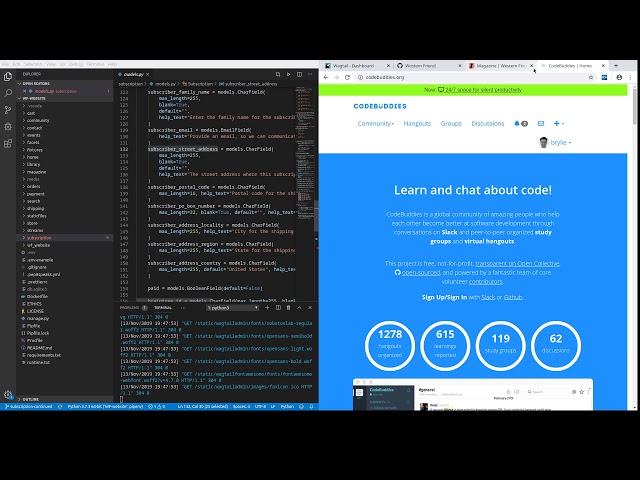Kill the terminal with the trash icon
Screen dimensions: 640x480
(289, 307)
